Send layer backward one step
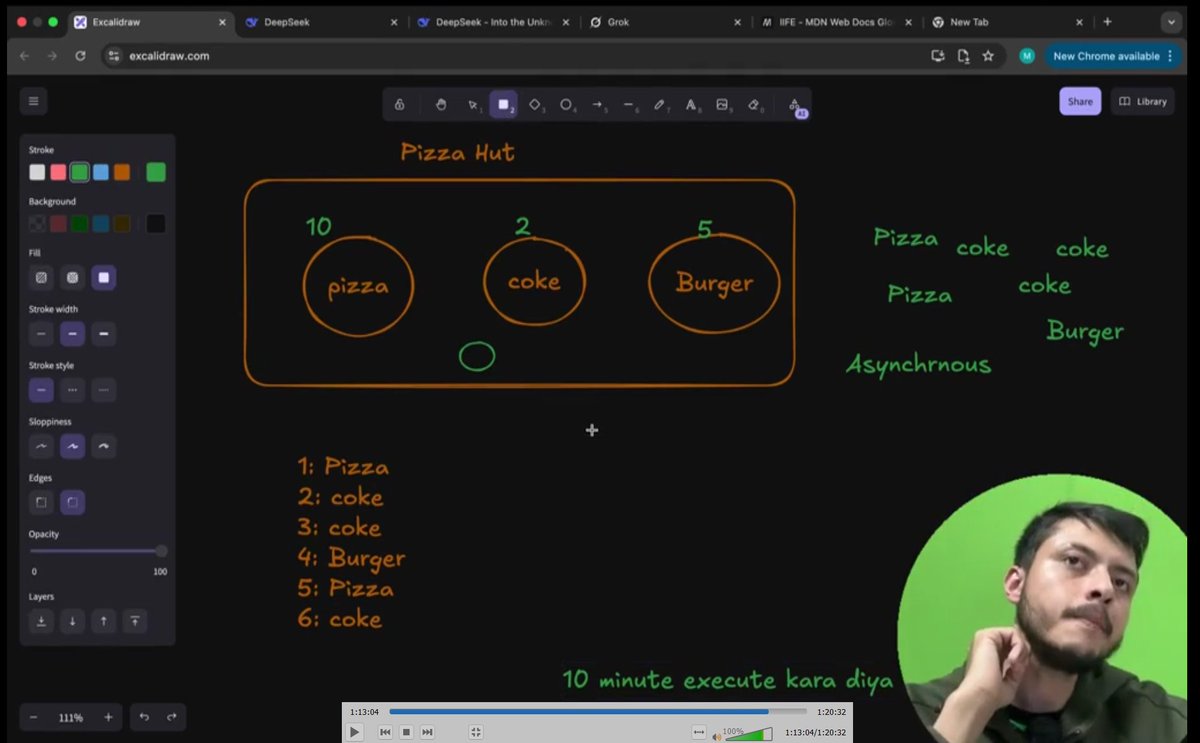The image size is (1200, 743). pyautogui.click(x=72, y=621)
